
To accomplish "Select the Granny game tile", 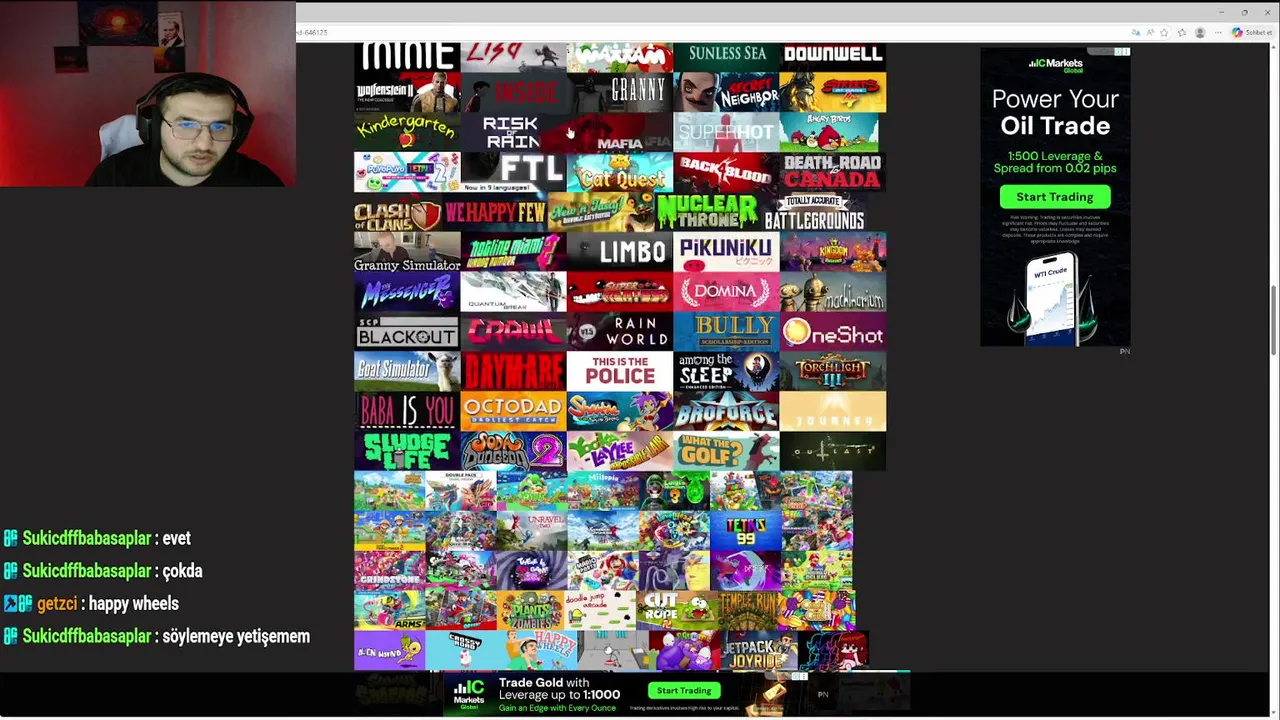I will [x=619, y=93].
